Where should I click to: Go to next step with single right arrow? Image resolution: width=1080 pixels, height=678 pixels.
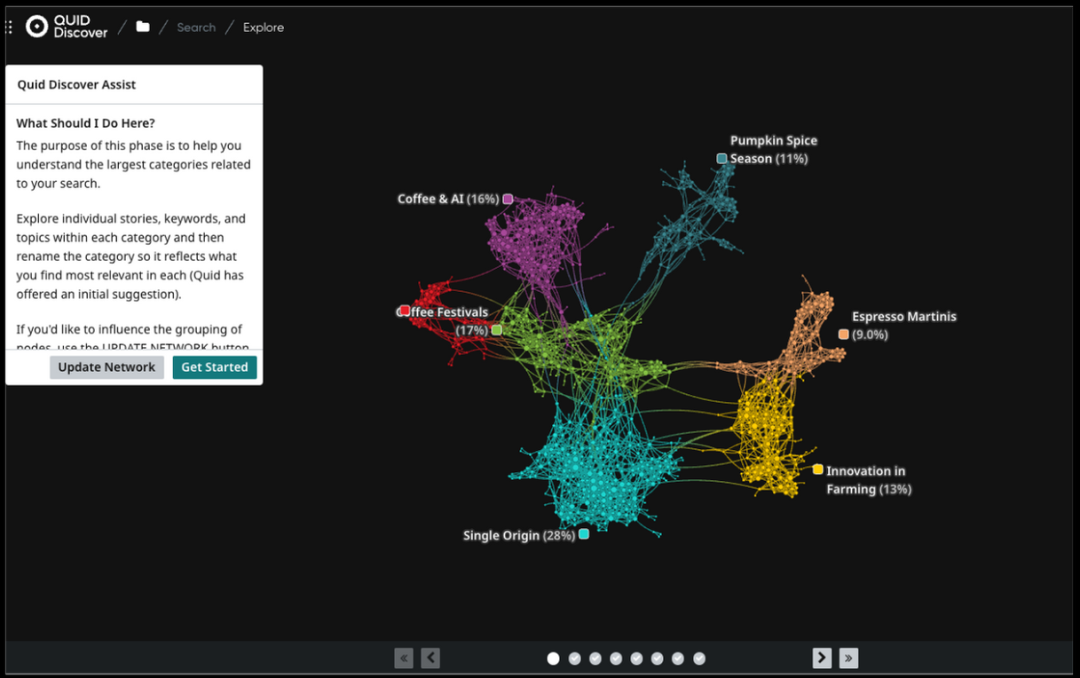822,658
